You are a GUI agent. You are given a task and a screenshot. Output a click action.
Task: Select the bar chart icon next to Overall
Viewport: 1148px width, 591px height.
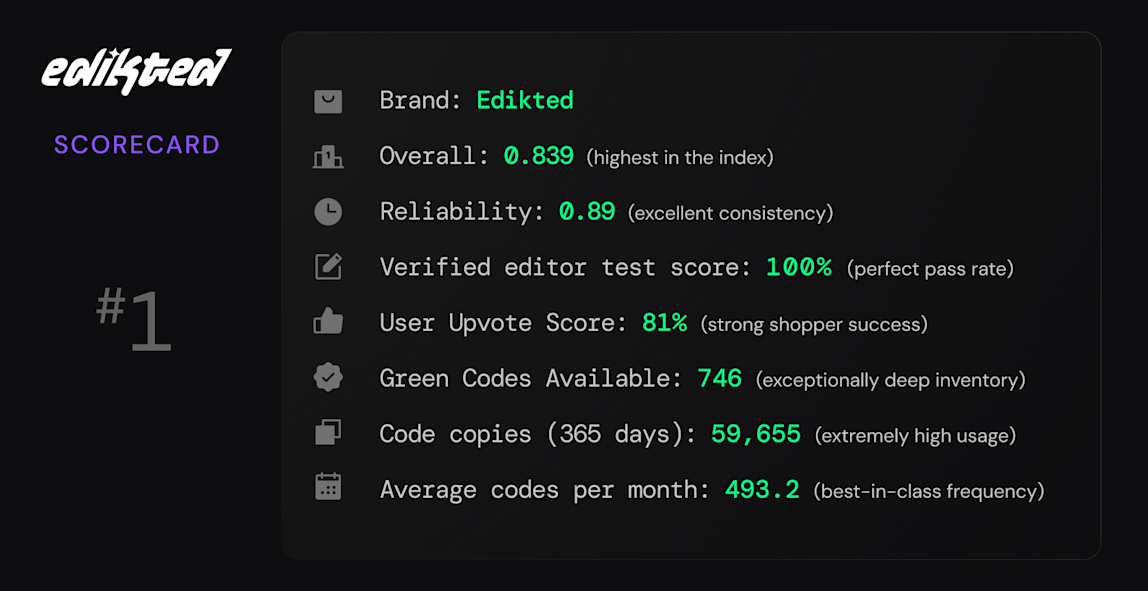329,156
